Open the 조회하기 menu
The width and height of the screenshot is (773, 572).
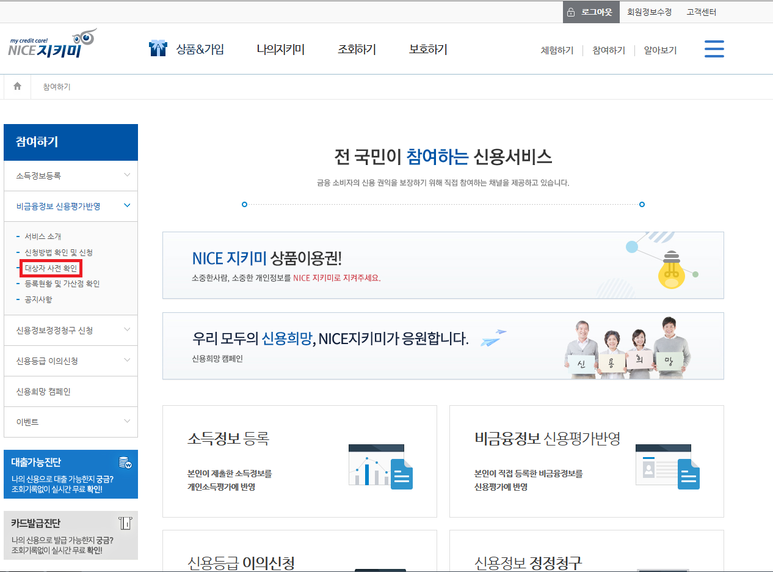357,49
